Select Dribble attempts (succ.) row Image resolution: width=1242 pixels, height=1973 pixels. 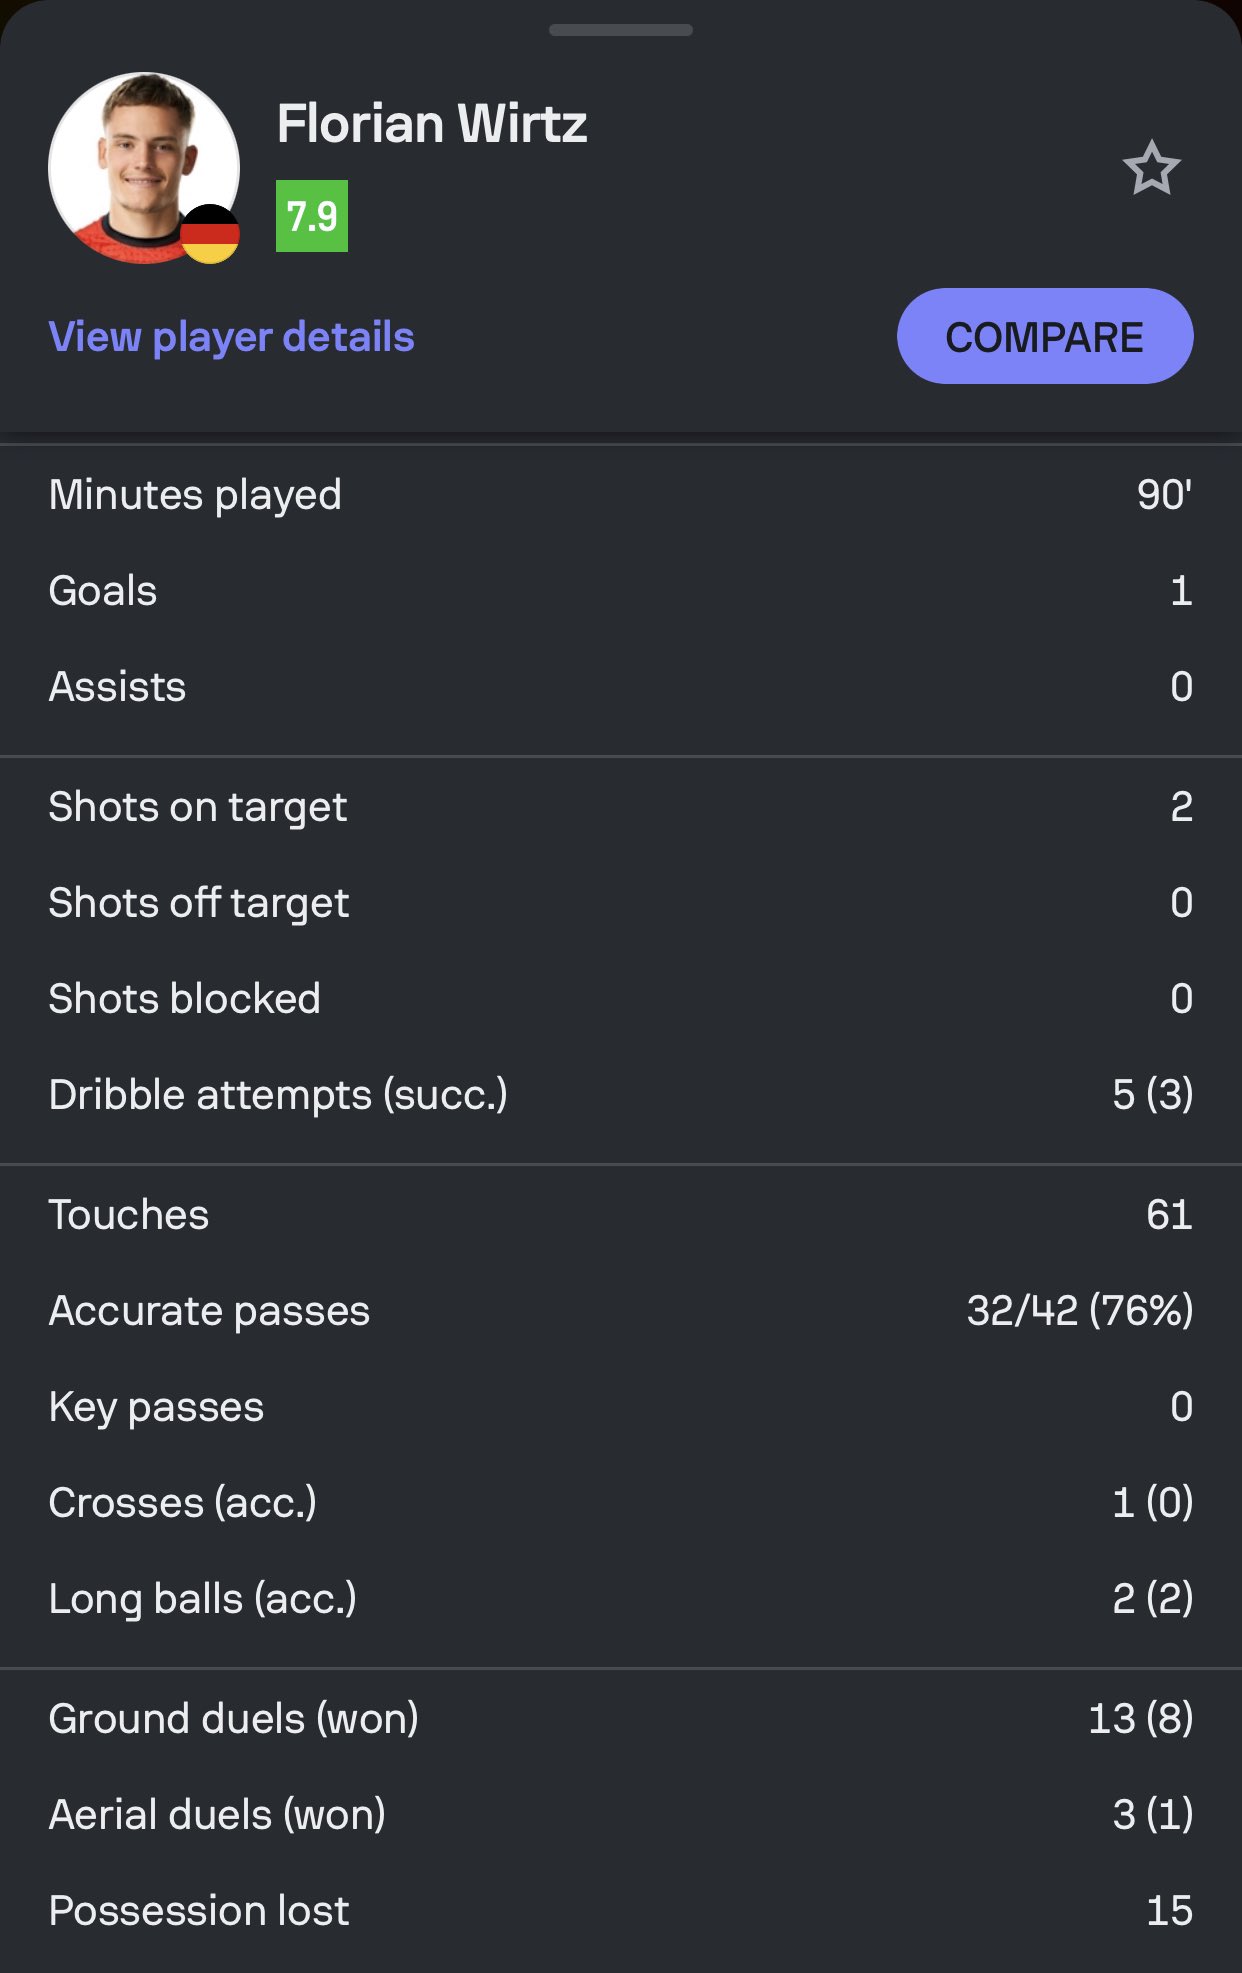[621, 1095]
